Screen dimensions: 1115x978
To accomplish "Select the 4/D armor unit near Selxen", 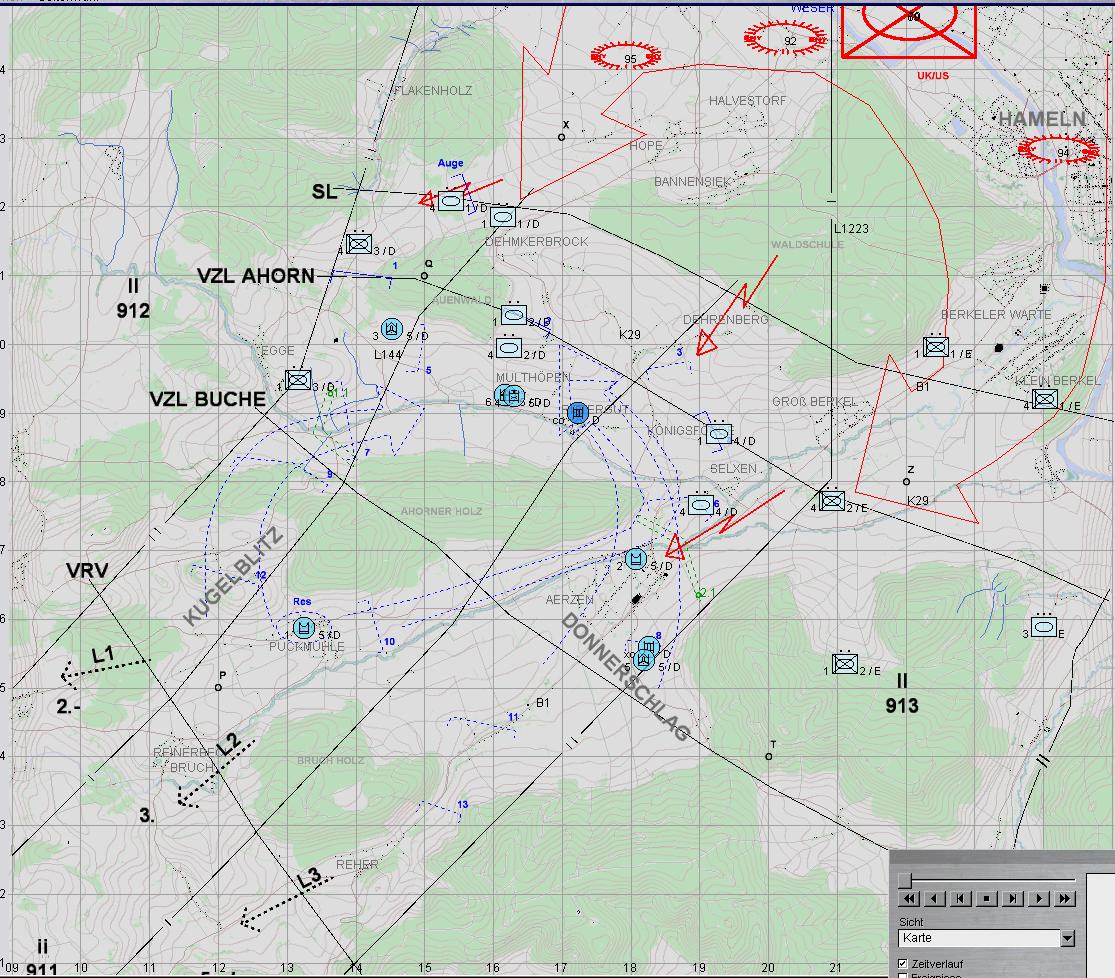I will 700,504.
